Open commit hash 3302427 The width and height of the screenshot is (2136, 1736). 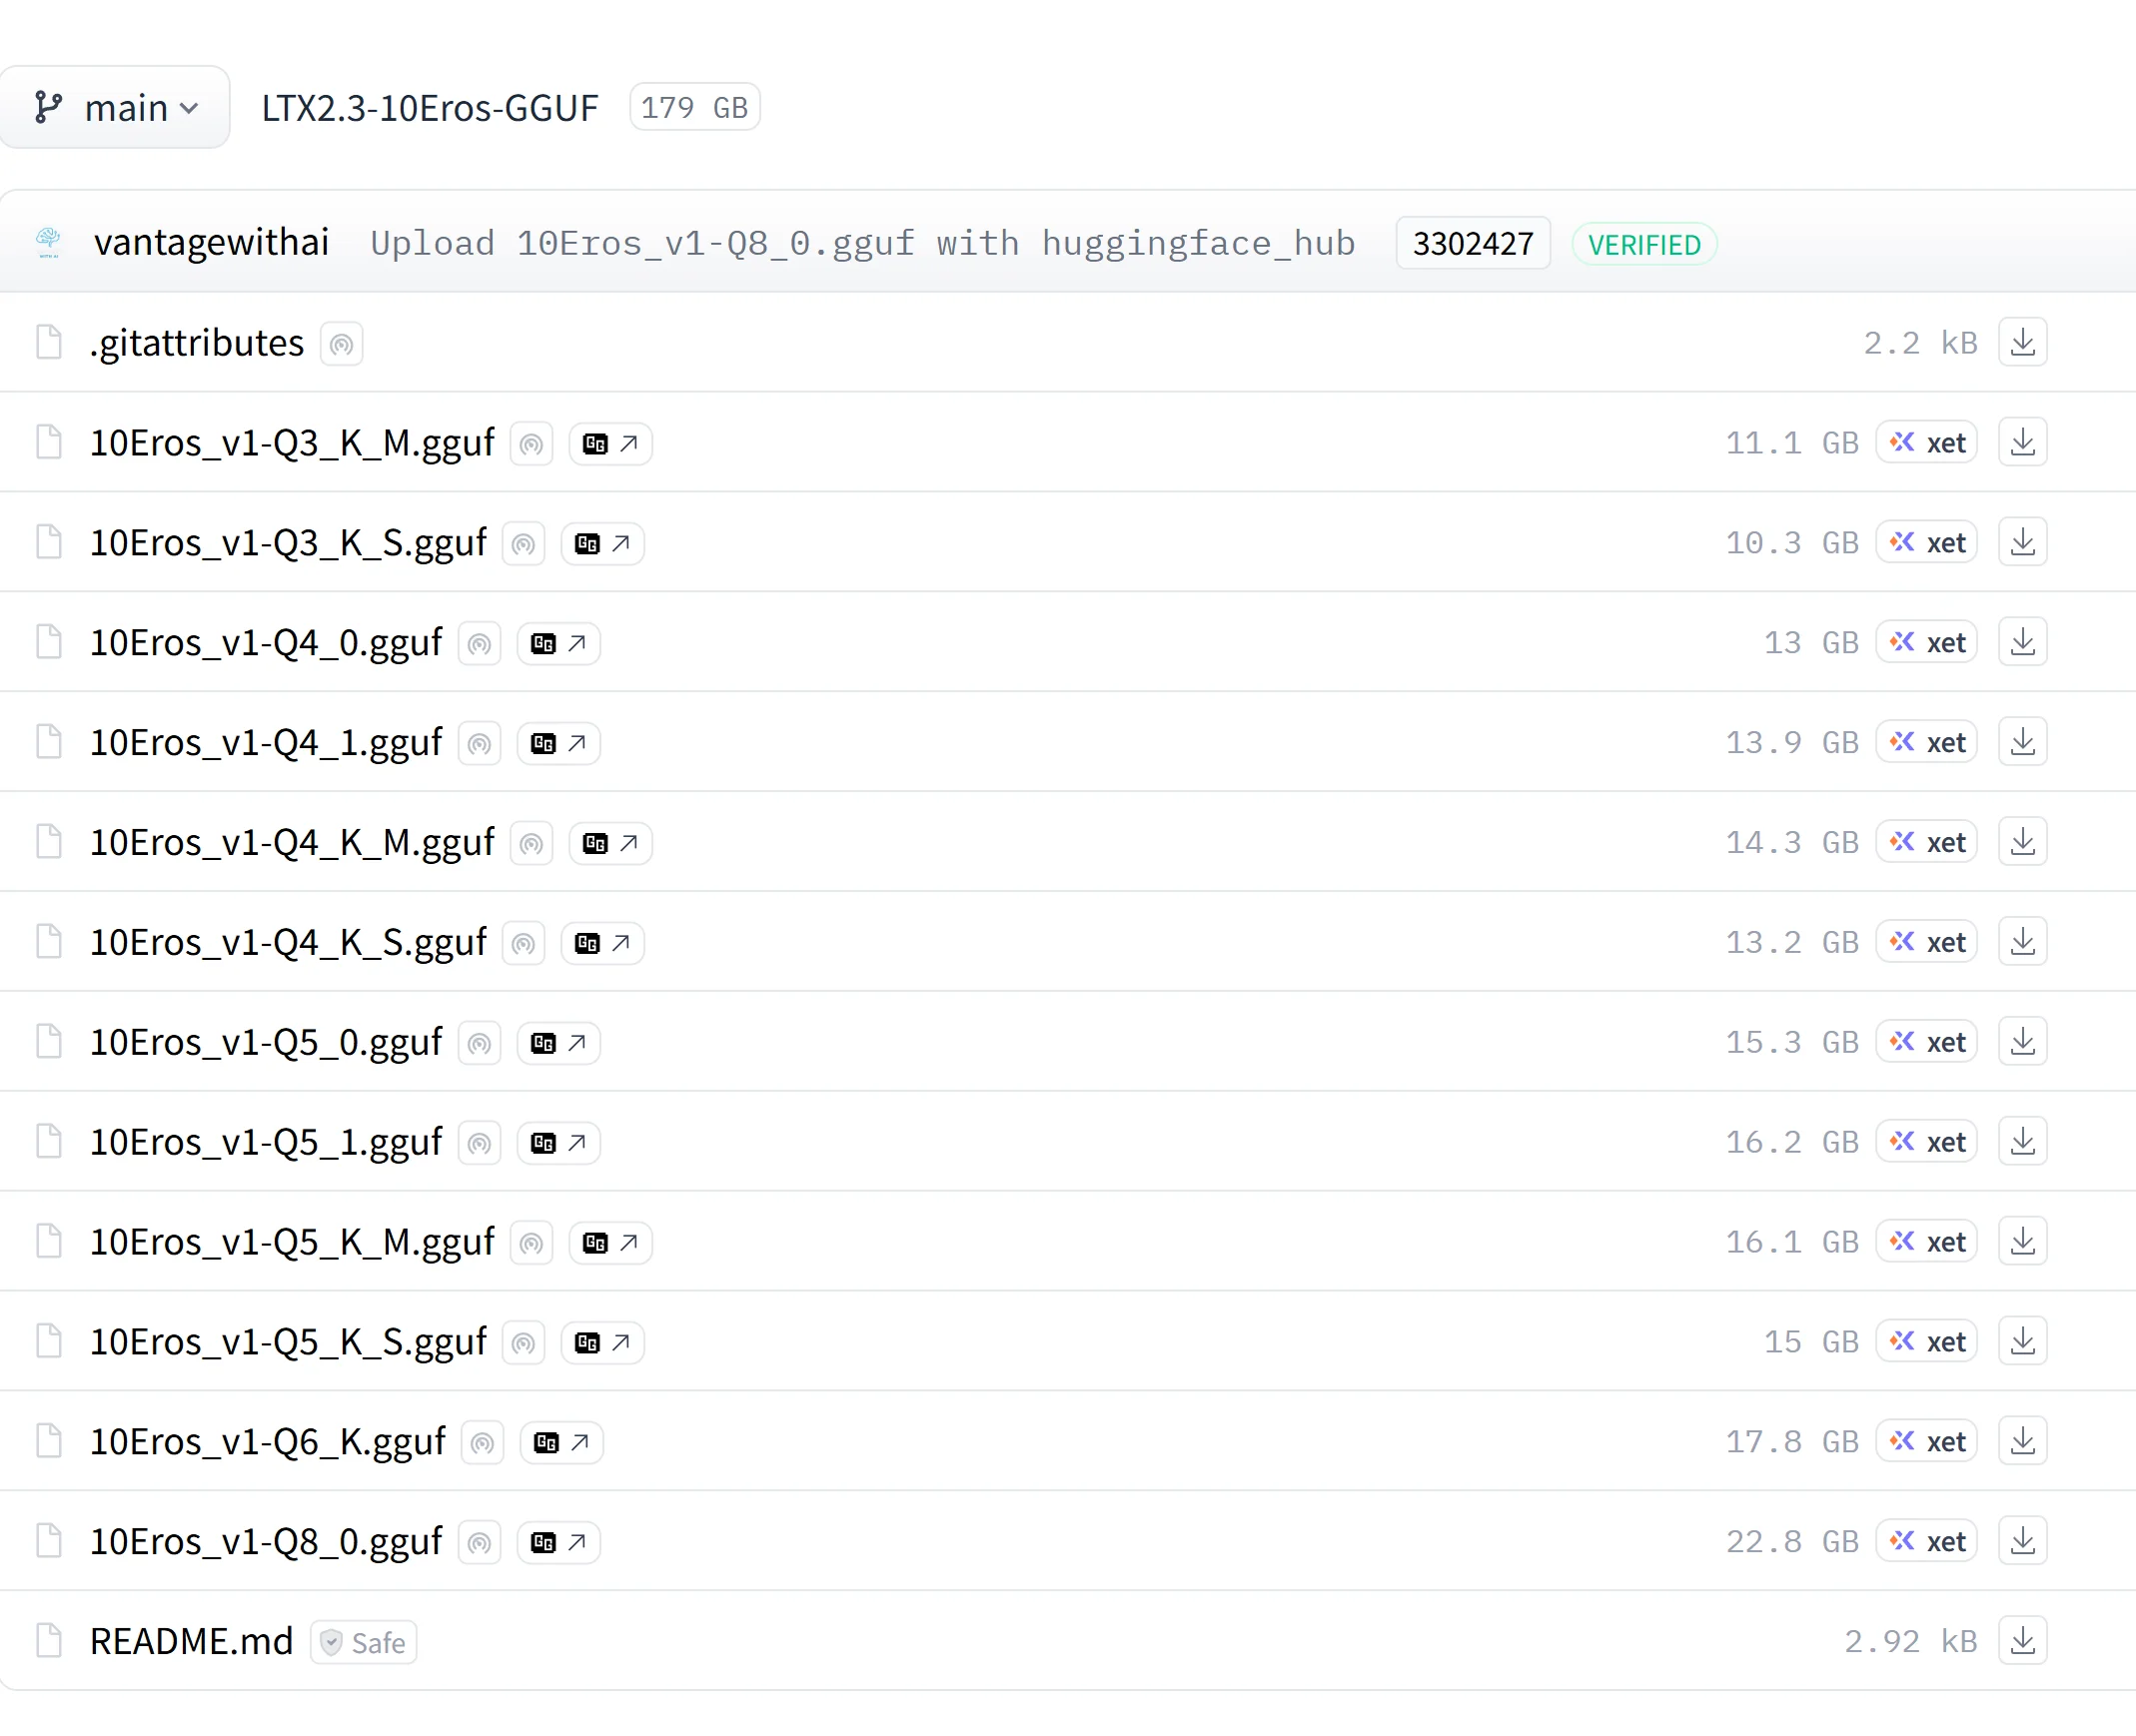(1473, 243)
